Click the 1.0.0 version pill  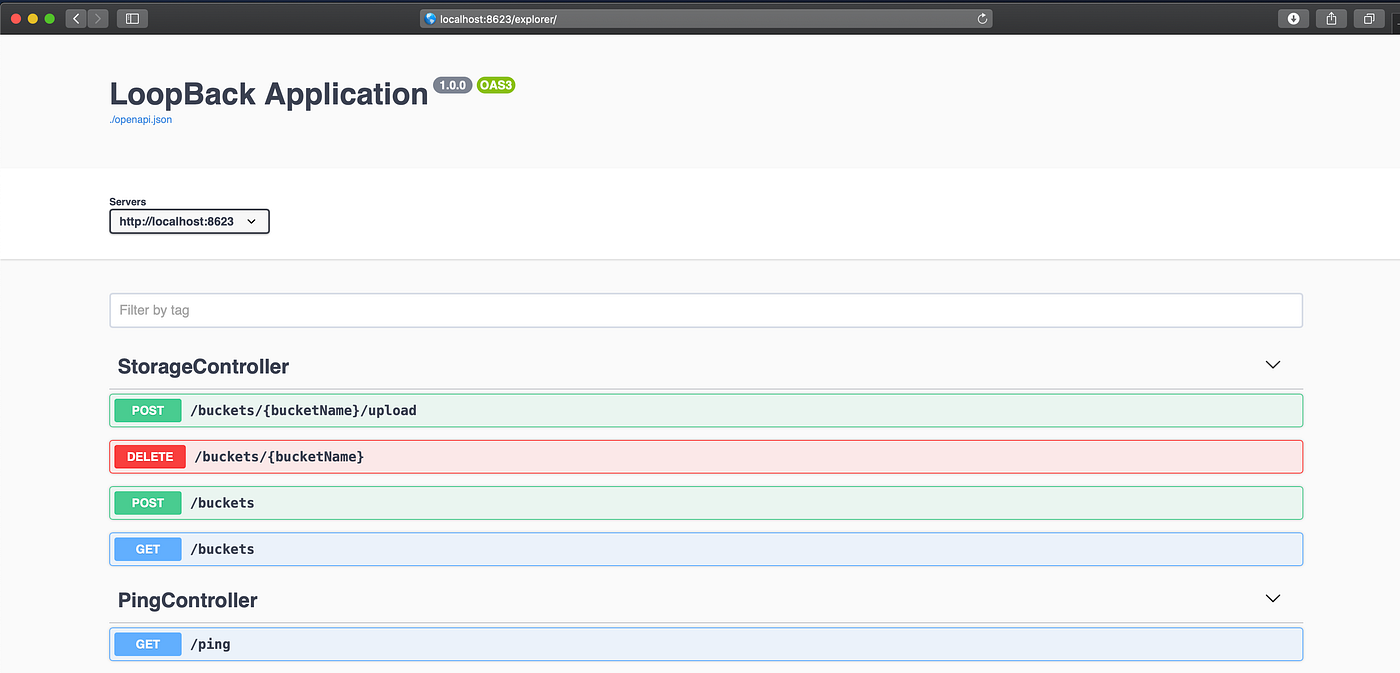pyautogui.click(x=453, y=85)
